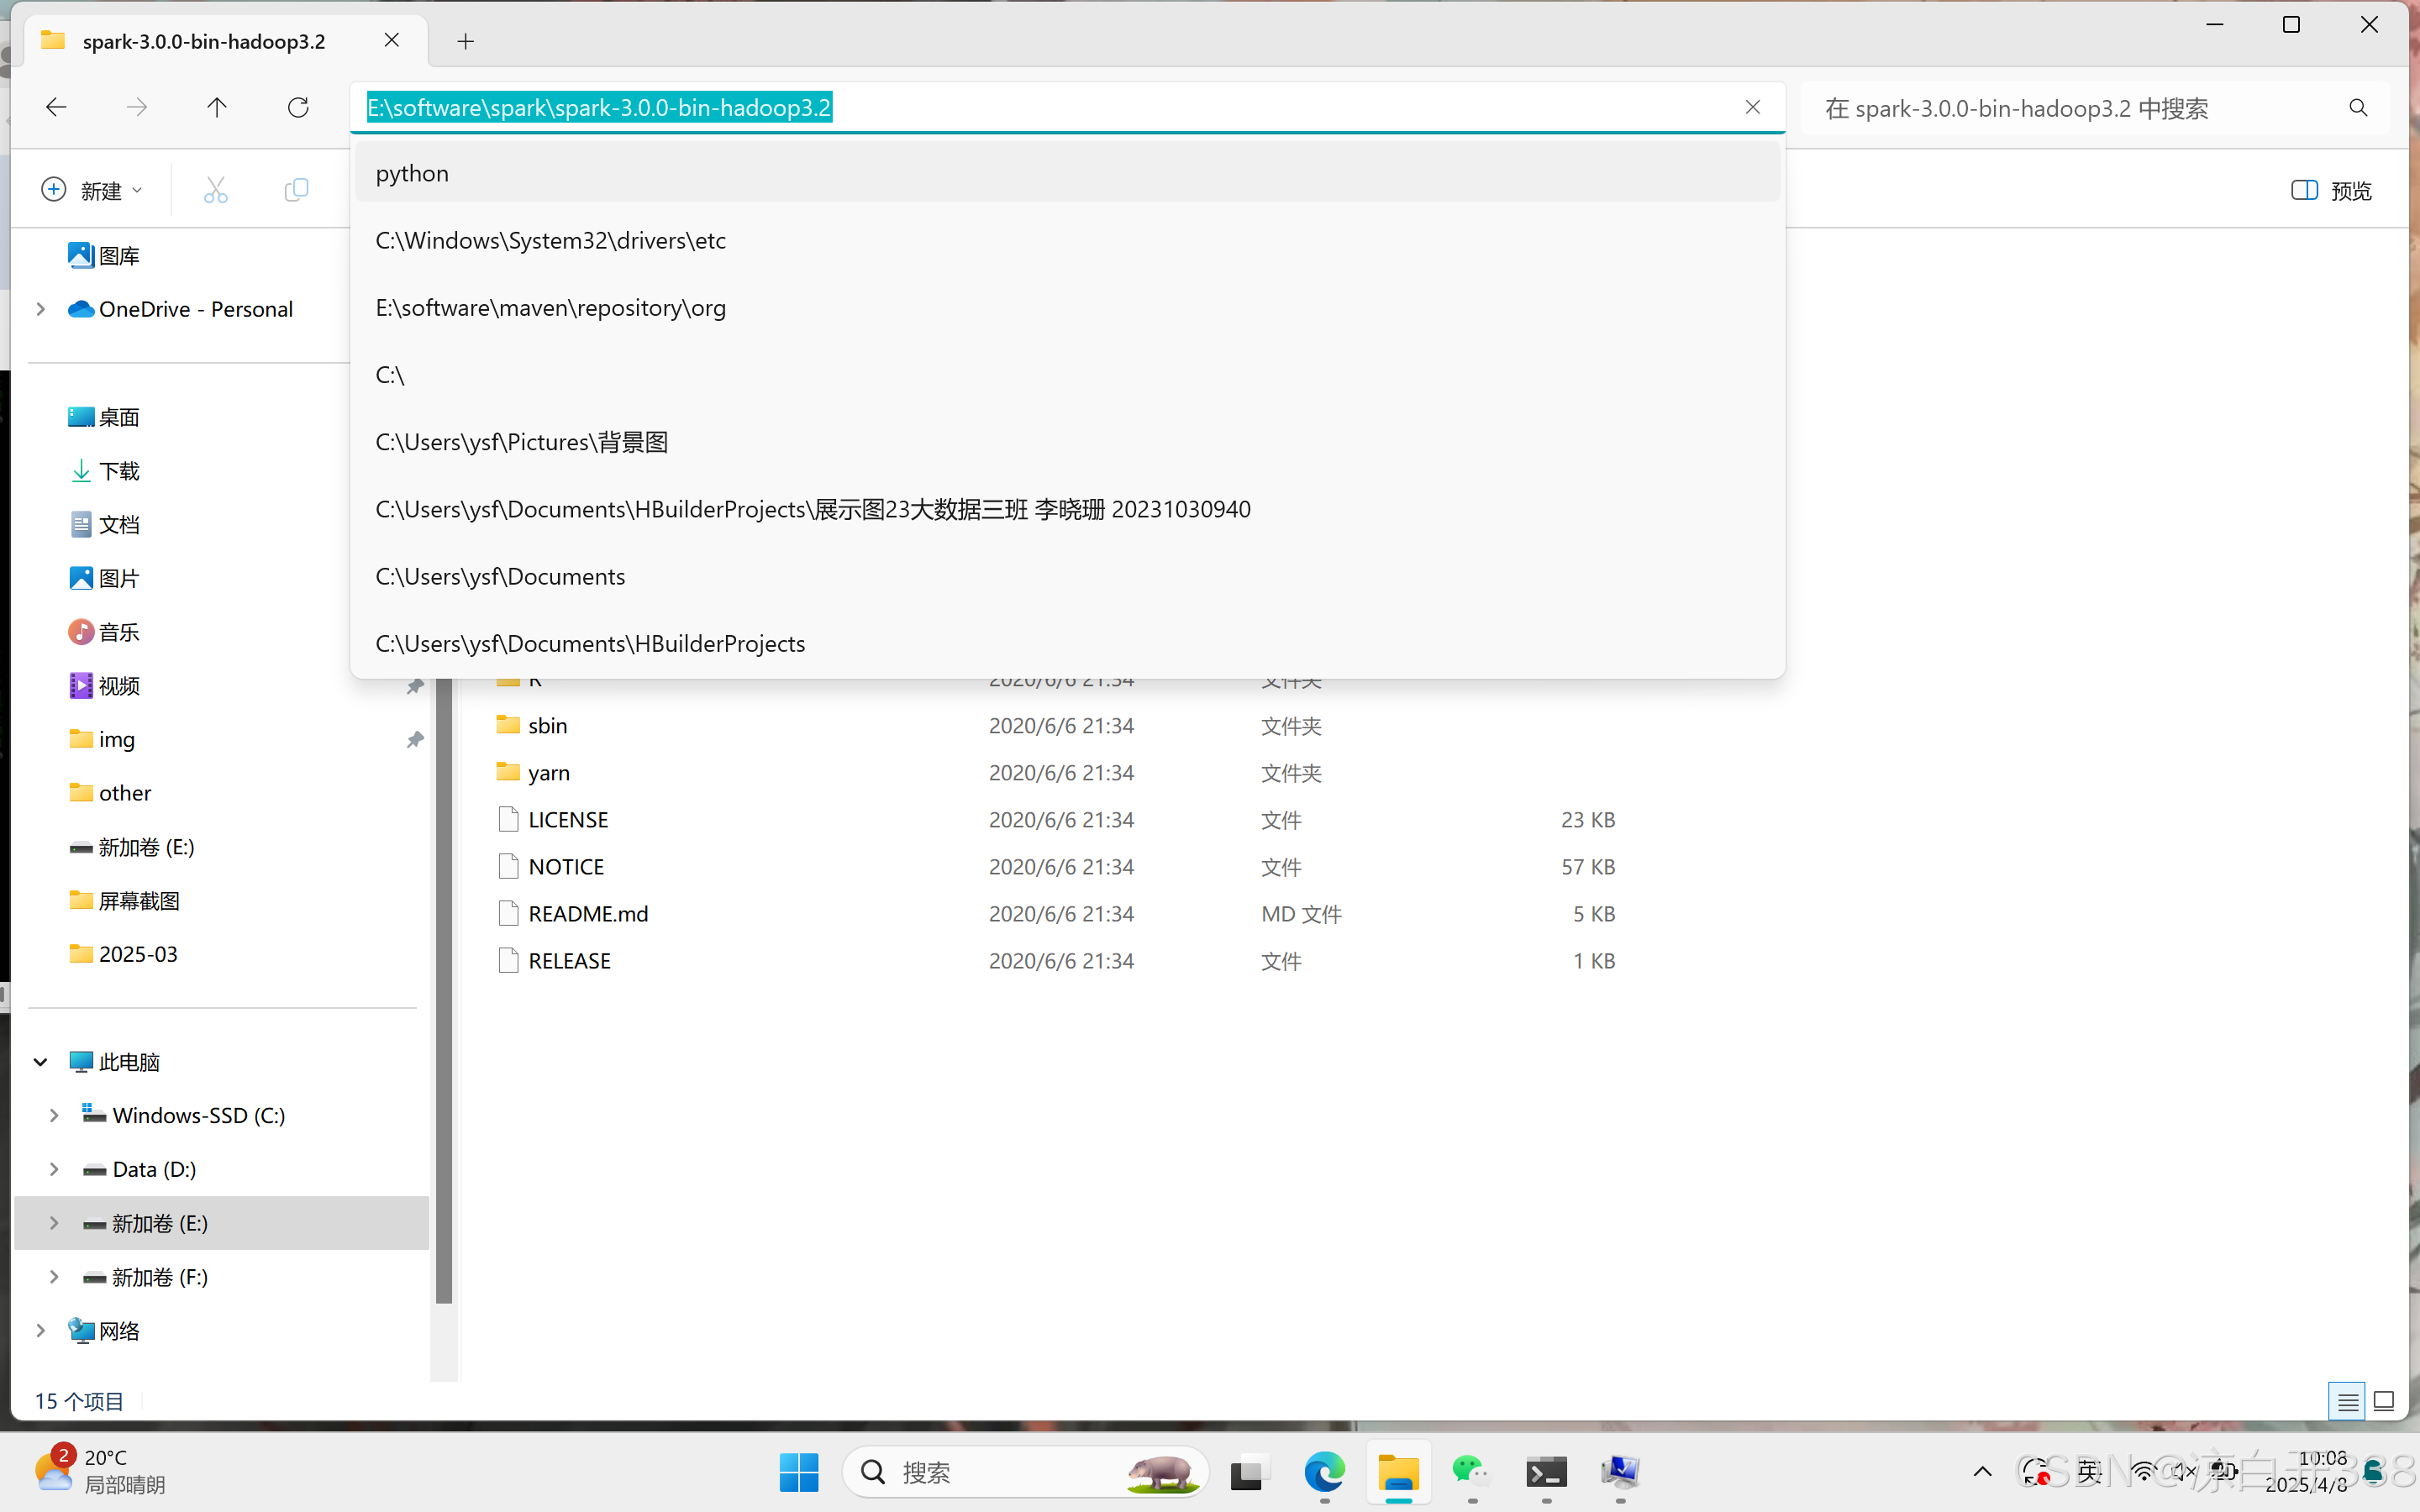
Task: Select the Cut icon in the toolbar
Action: (x=215, y=189)
